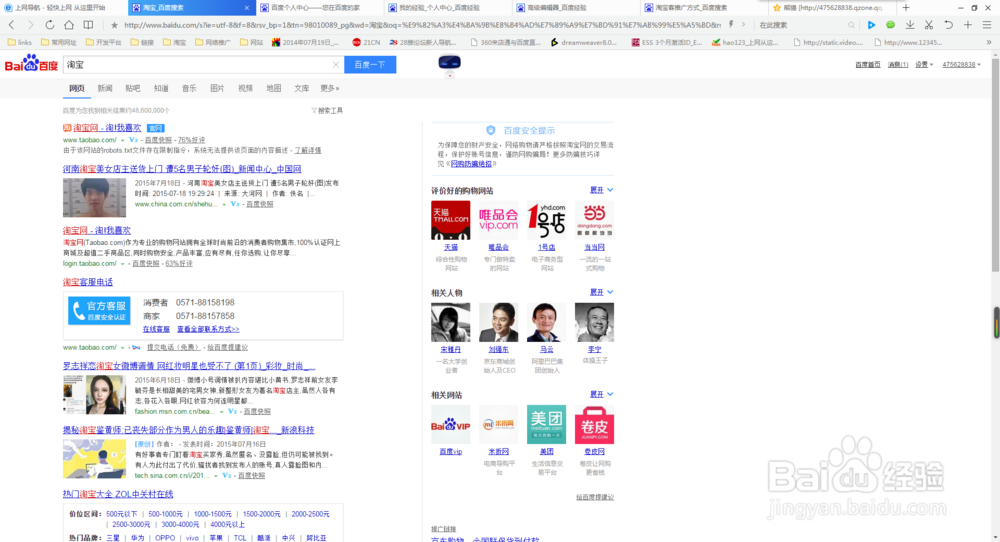Go to browser home page icon
This screenshot has width=1000, height=542.
click(x=69, y=25)
